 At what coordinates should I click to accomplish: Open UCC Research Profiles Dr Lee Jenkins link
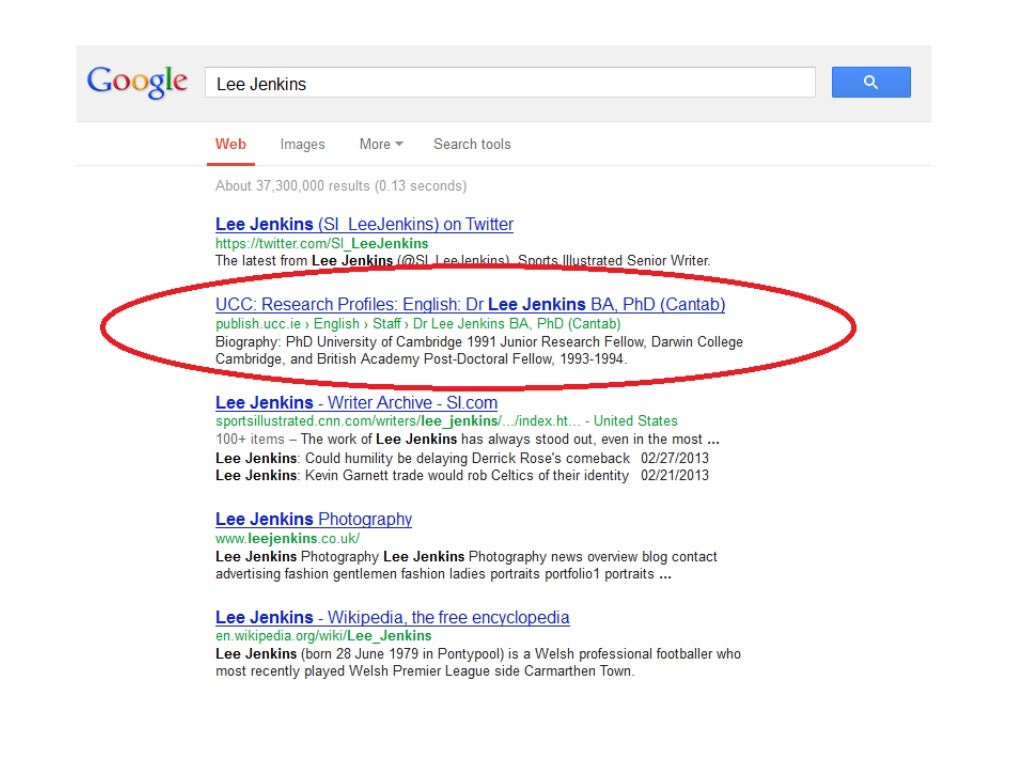coord(470,304)
